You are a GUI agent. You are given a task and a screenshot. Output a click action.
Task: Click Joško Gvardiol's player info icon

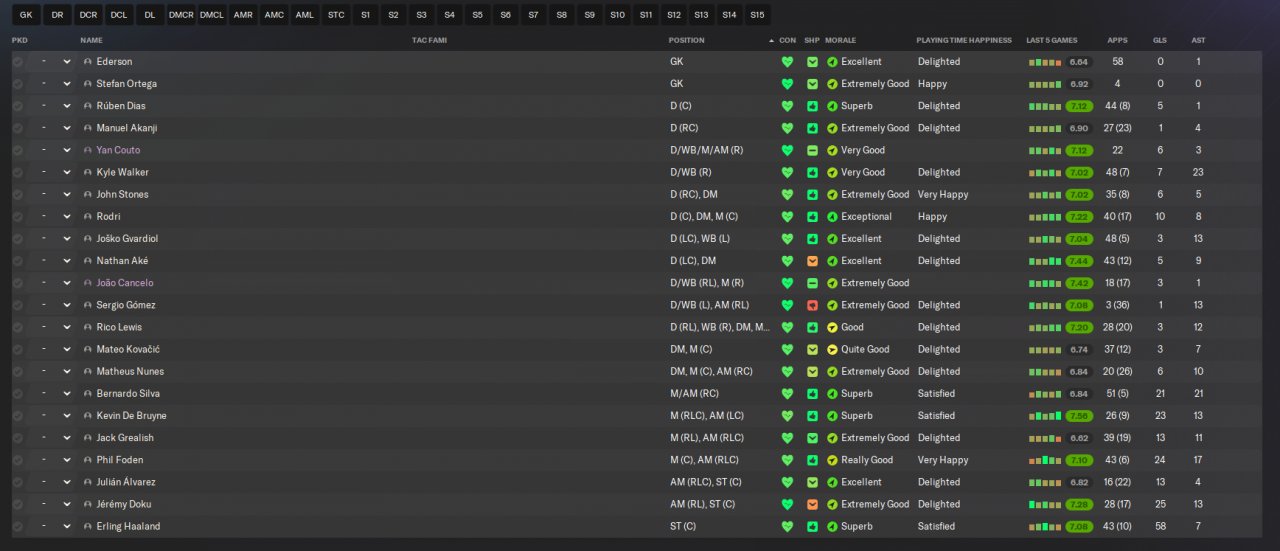click(x=88, y=239)
